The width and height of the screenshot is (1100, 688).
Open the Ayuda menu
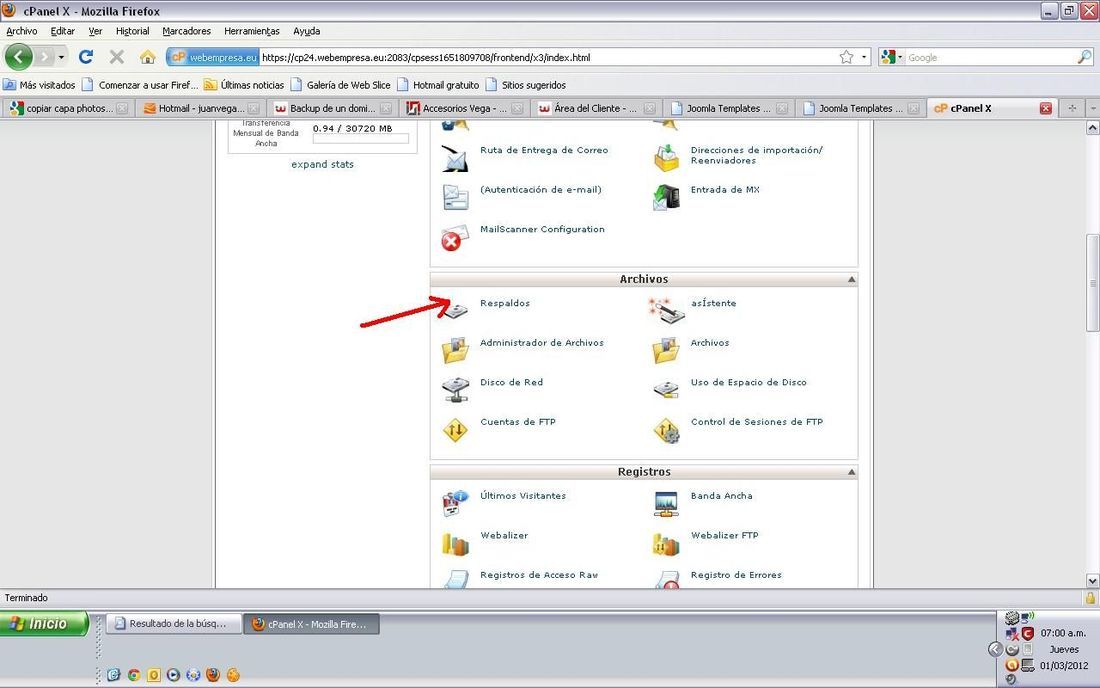[x=307, y=31]
